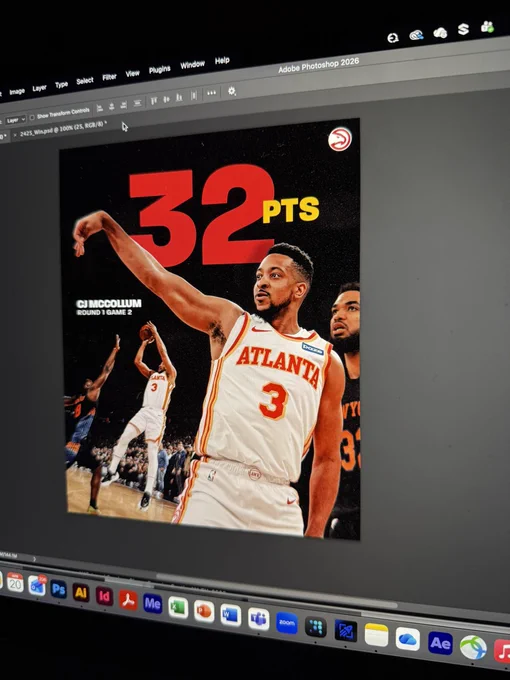Screen dimensions: 510x680
Task: Launch Microsoft Word from the Dock
Action: click(231, 615)
